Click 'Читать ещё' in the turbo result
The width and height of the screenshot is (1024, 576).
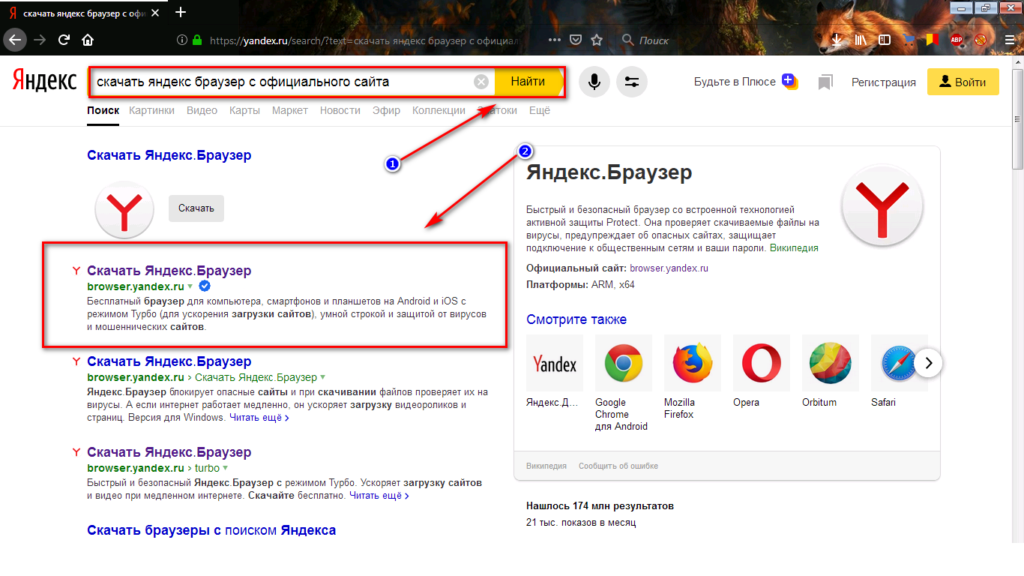click(x=379, y=496)
